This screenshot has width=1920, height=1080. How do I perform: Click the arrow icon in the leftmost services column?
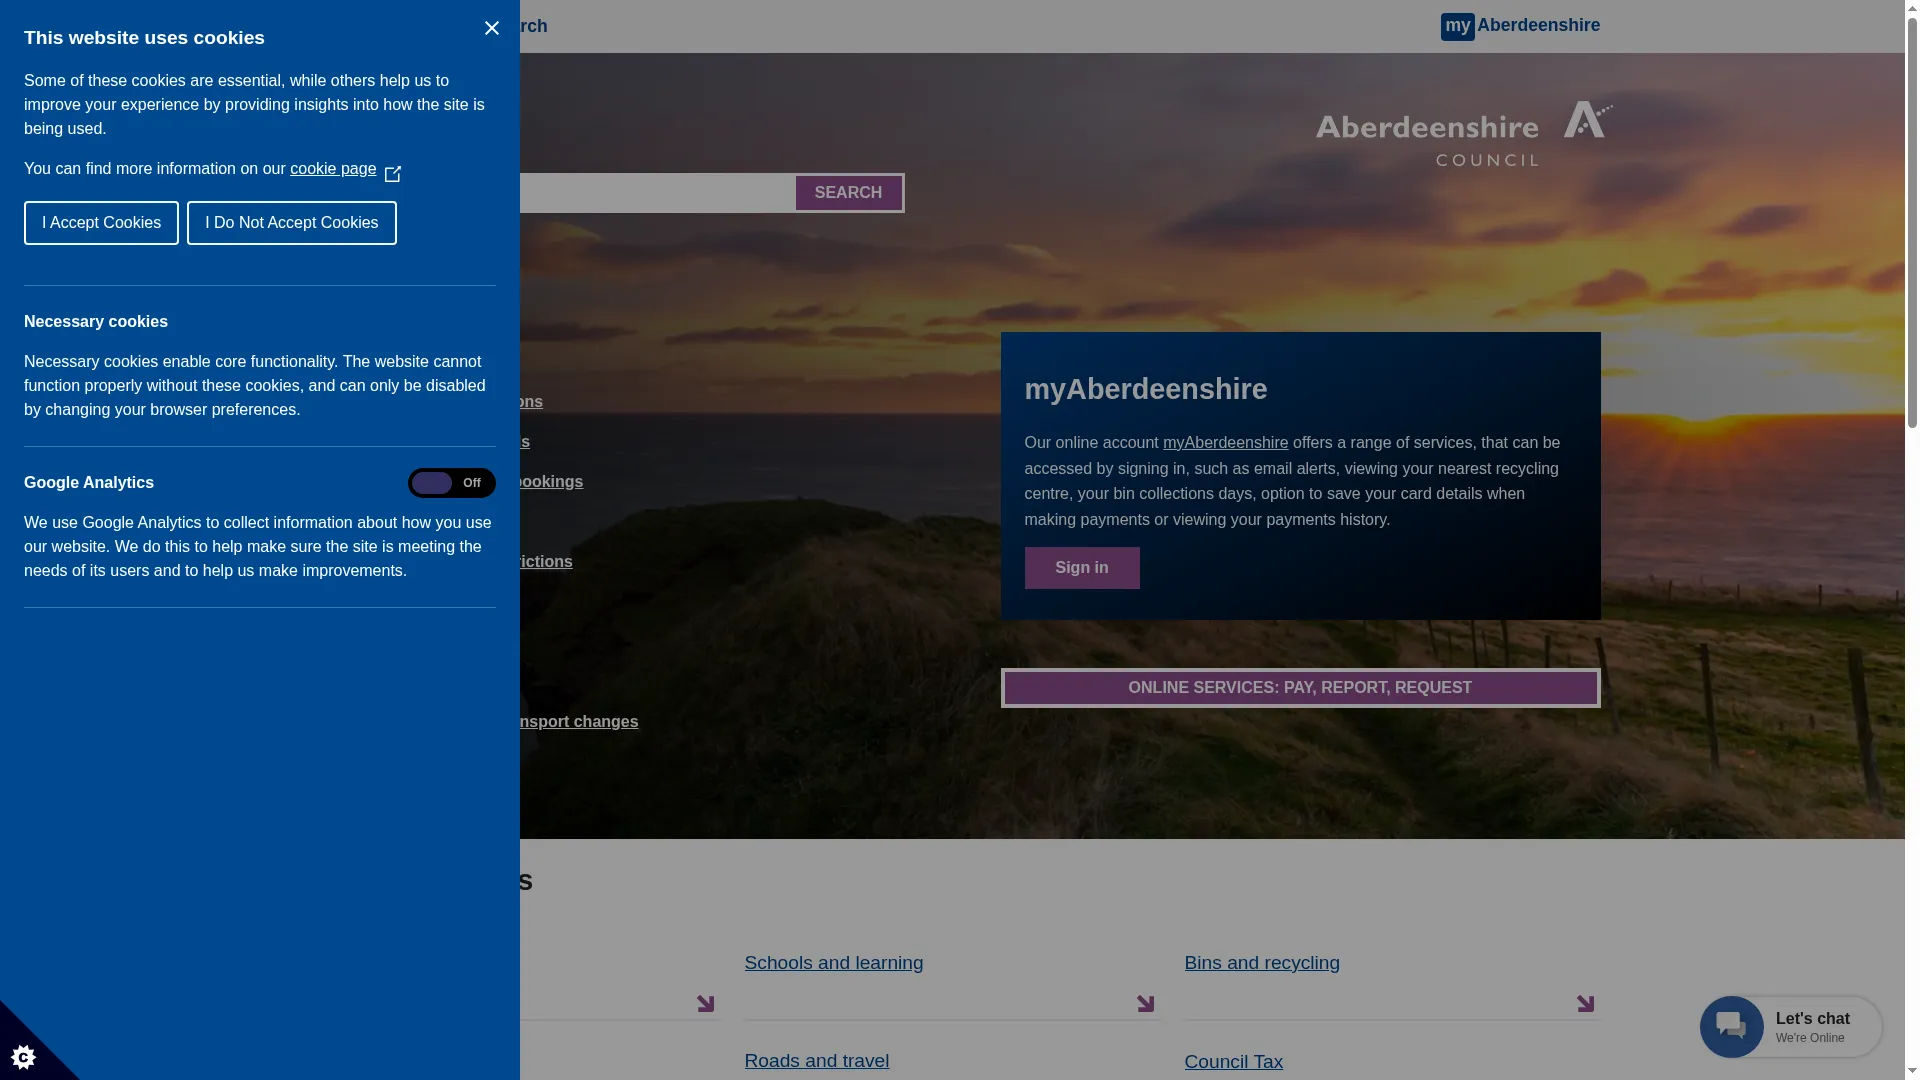point(705,1003)
